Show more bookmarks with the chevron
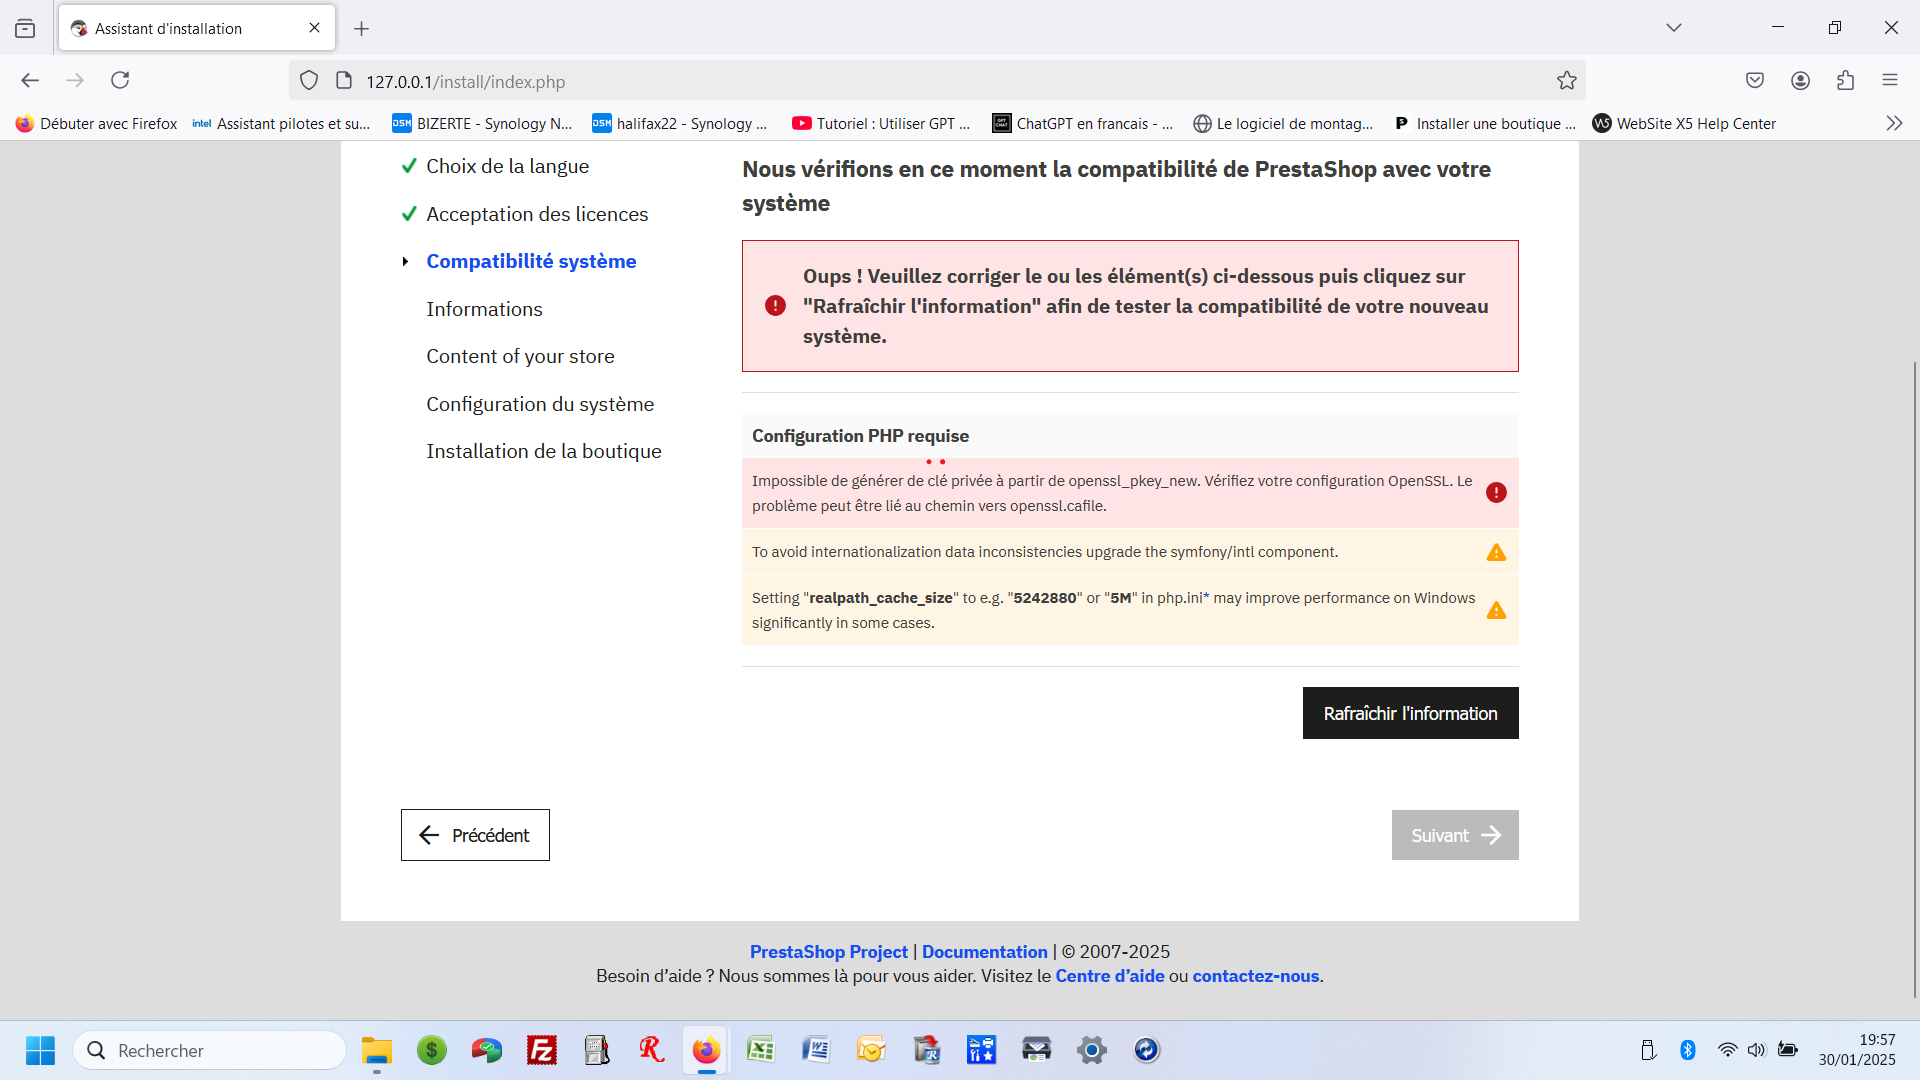The image size is (1920, 1080). tap(1894, 123)
